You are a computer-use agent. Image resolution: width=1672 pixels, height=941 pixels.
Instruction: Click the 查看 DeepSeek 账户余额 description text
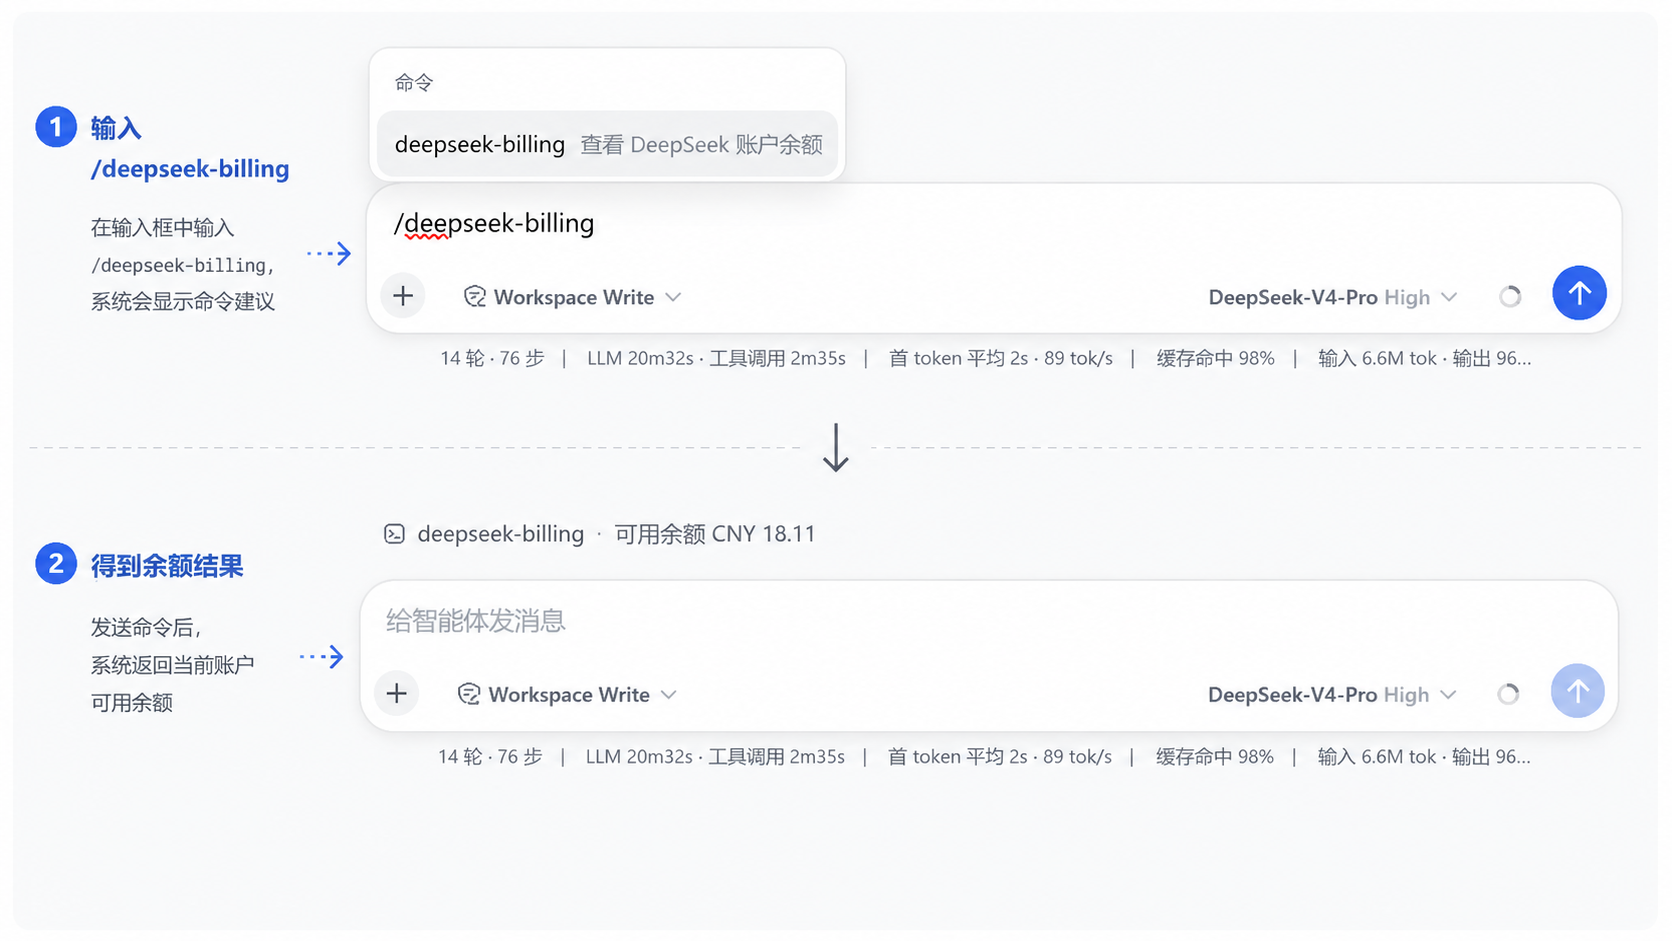(x=702, y=144)
